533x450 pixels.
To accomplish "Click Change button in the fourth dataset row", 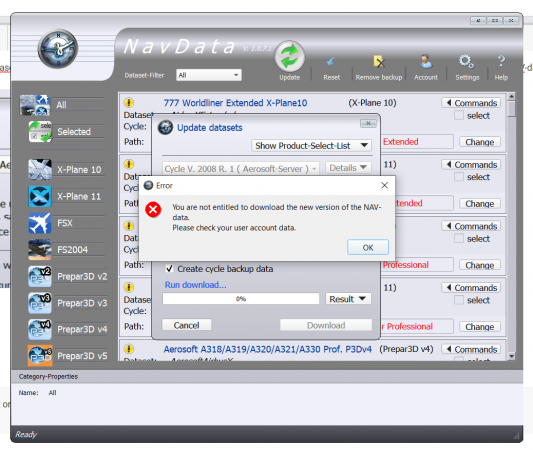I will pyautogui.click(x=480, y=327).
